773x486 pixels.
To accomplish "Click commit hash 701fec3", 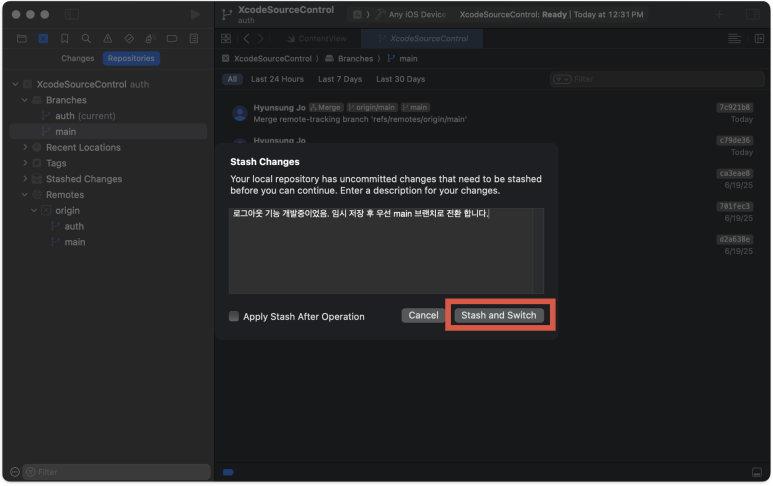I will (x=735, y=207).
